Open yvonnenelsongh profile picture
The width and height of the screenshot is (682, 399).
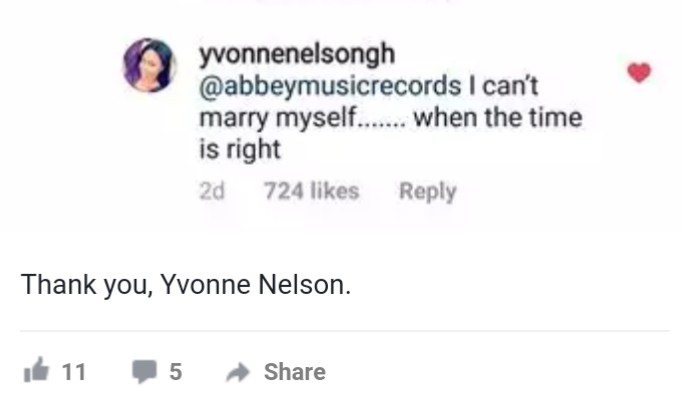(x=150, y=65)
